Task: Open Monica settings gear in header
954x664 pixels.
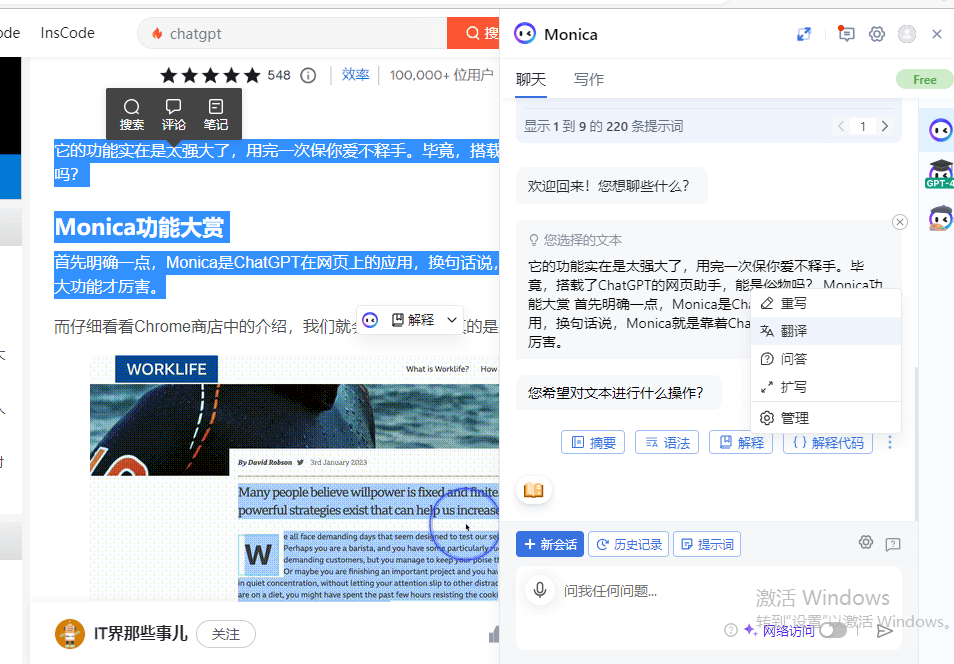Action: click(877, 34)
